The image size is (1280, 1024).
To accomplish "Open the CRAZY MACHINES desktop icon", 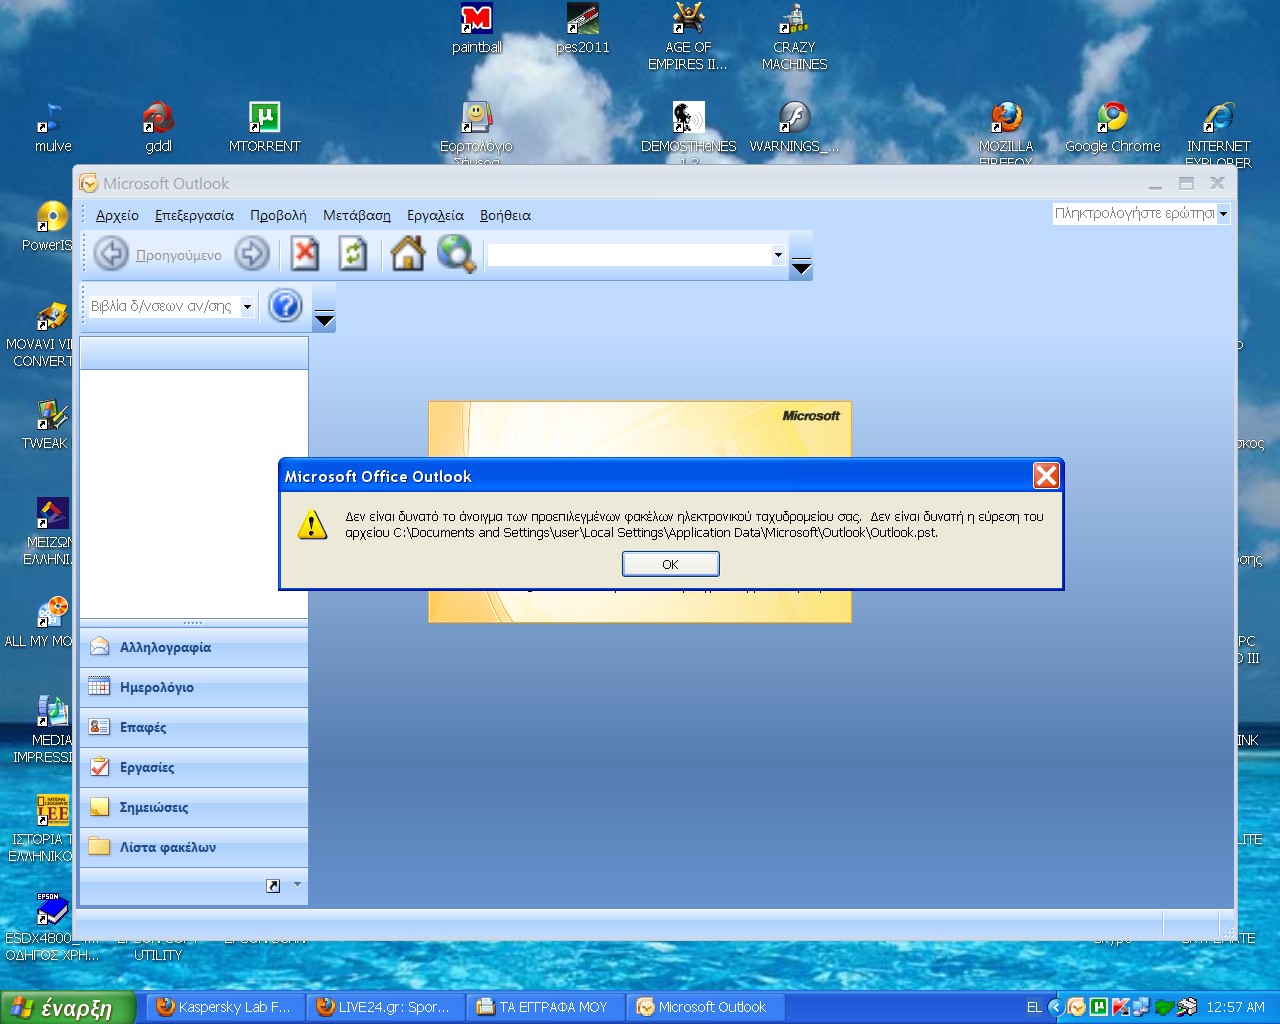I will [794, 37].
